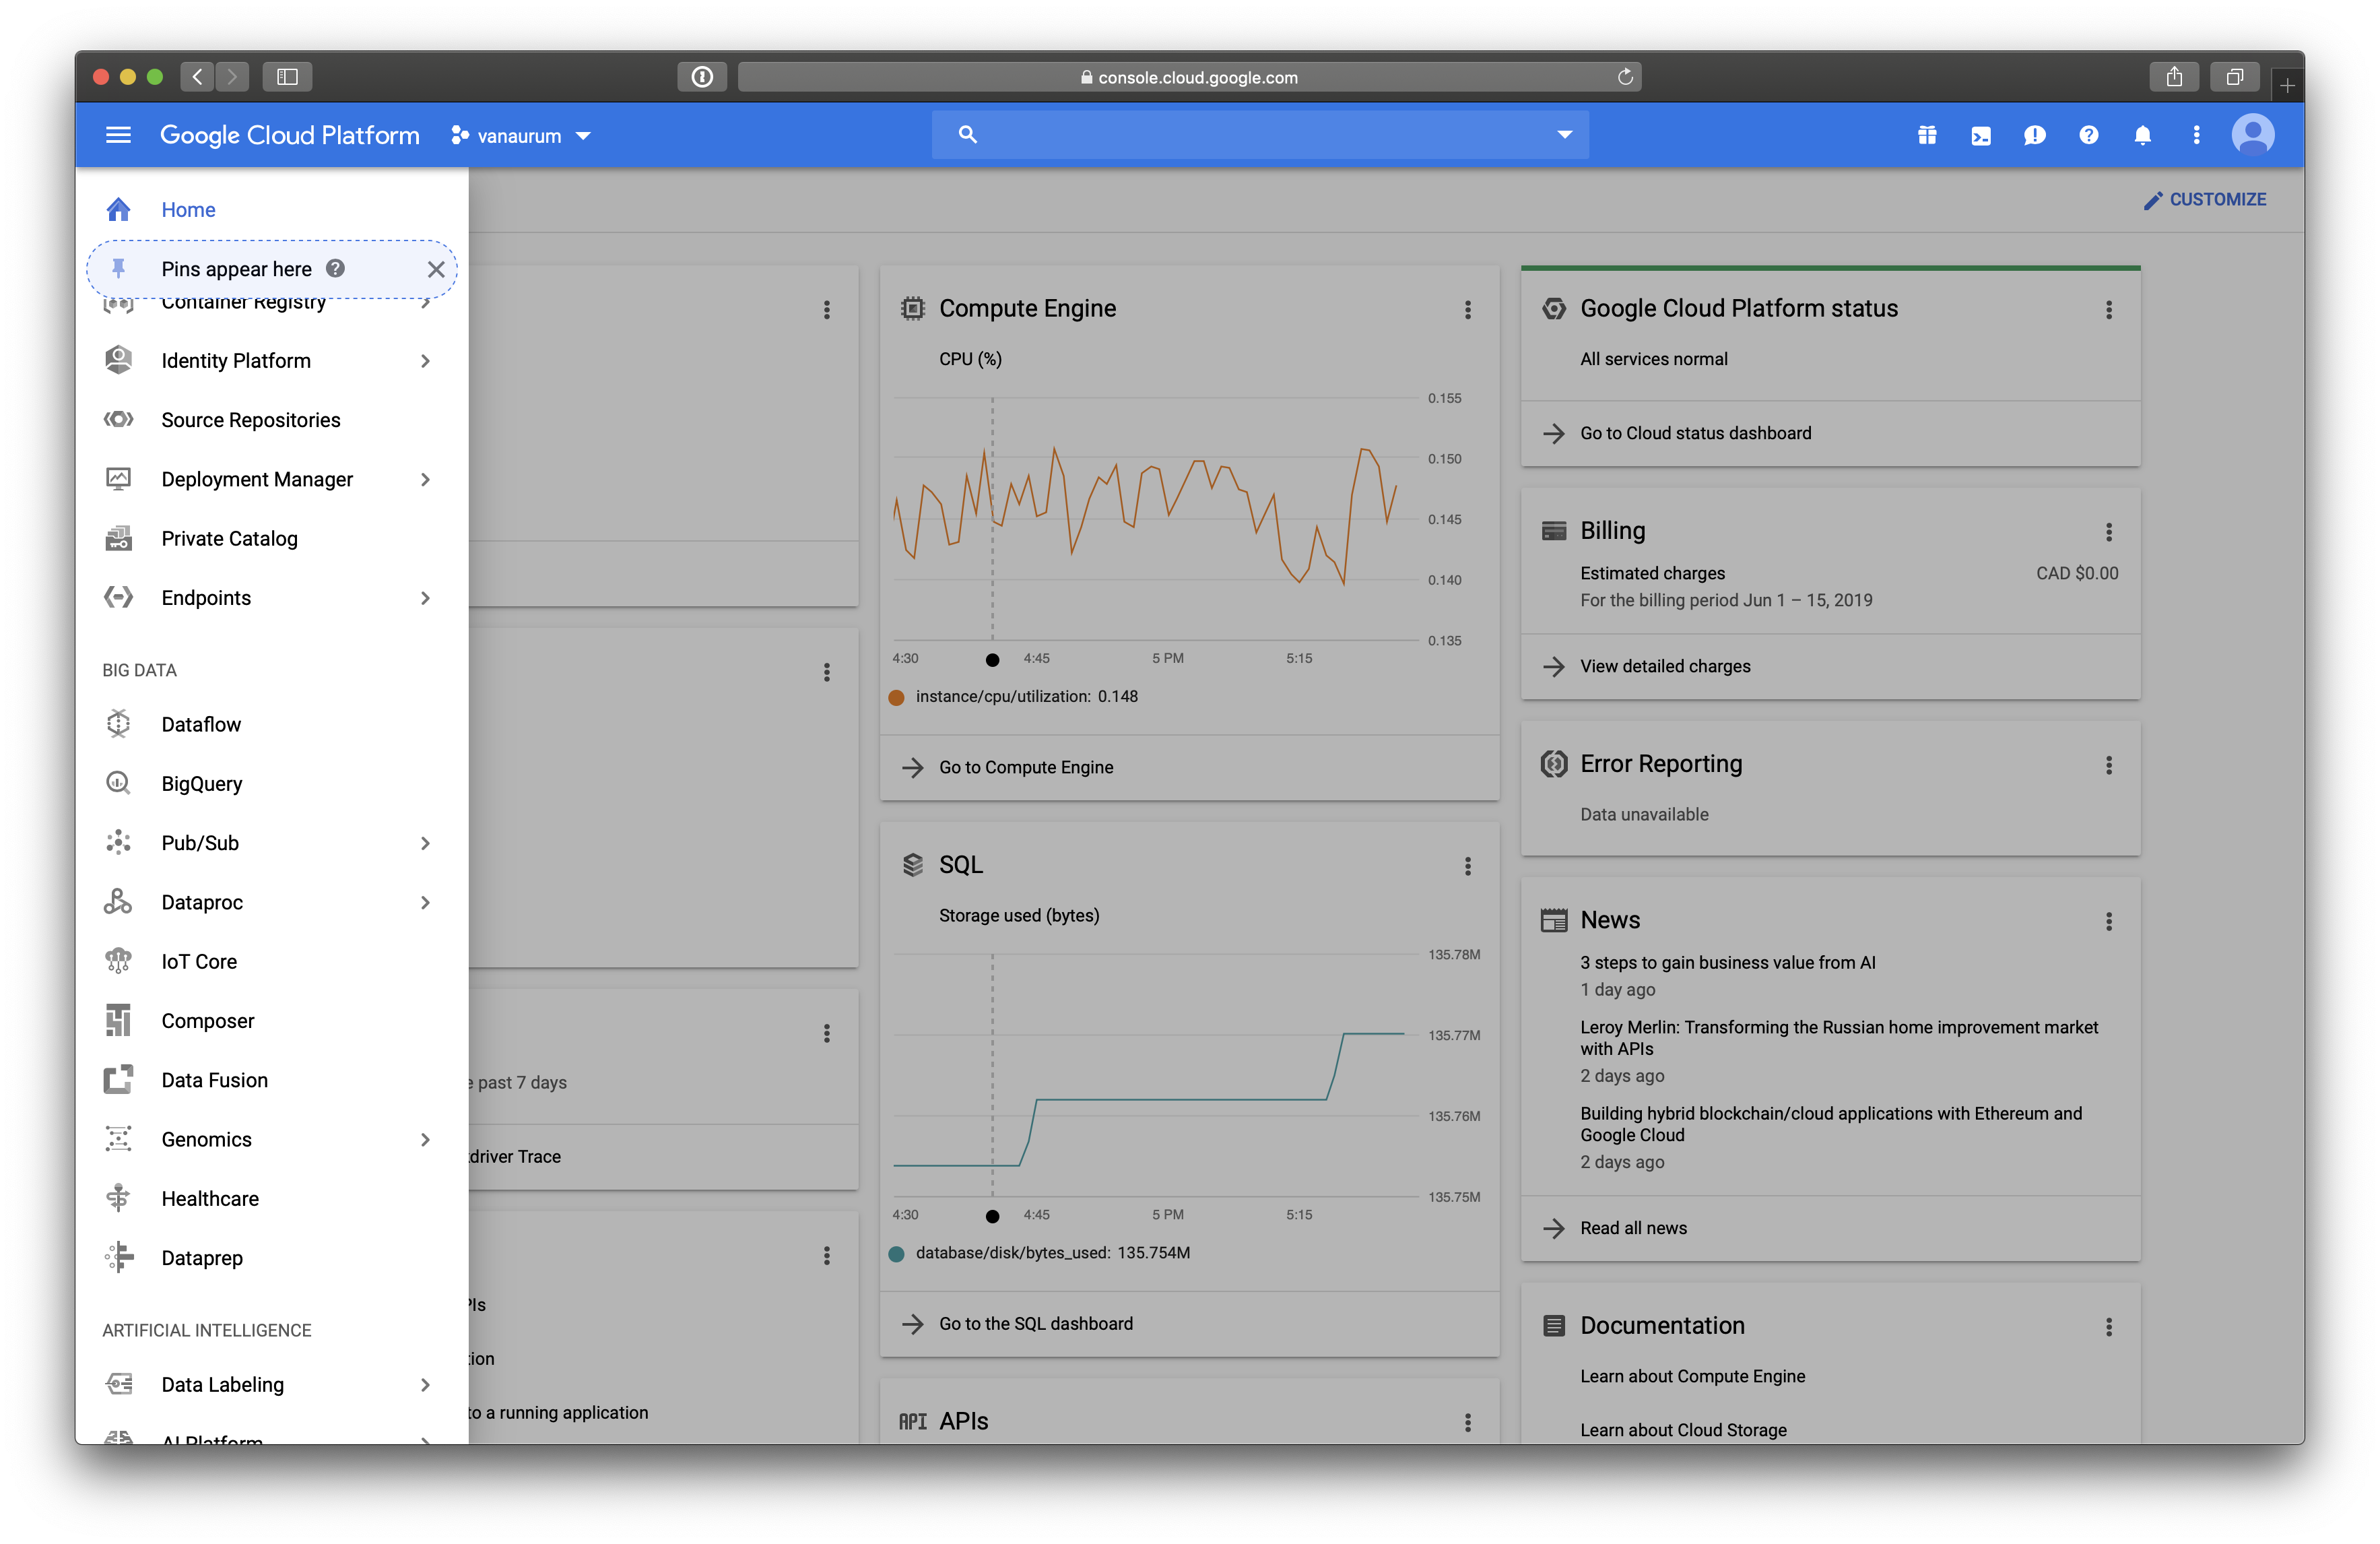Click the Endpoints icon
The height and width of the screenshot is (1544, 2380).
tap(118, 597)
